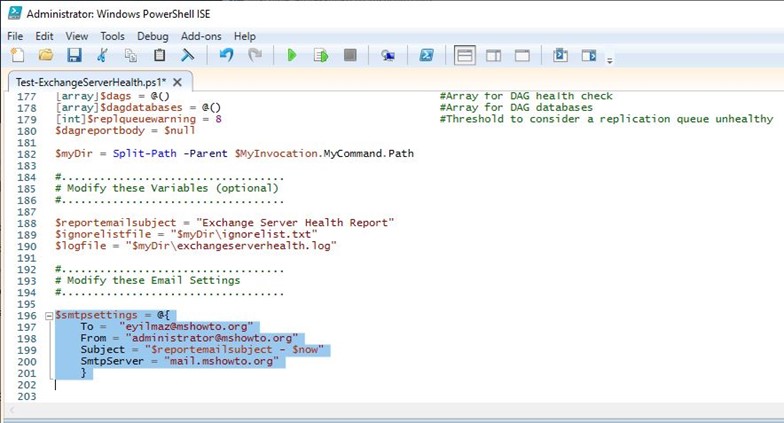
Task: Click the $MyInvocation.MyCommand.Path expression
Action: pos(324,154)
